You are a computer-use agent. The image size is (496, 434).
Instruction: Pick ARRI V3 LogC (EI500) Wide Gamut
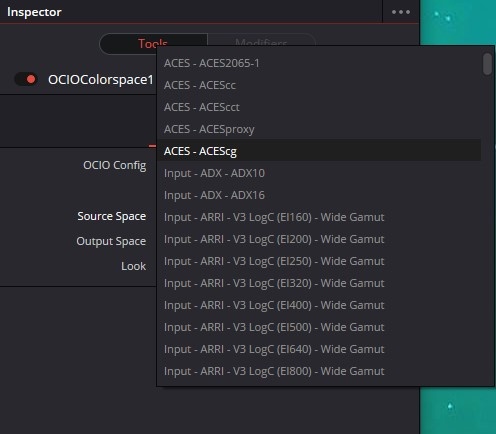[x=319, y=327]
